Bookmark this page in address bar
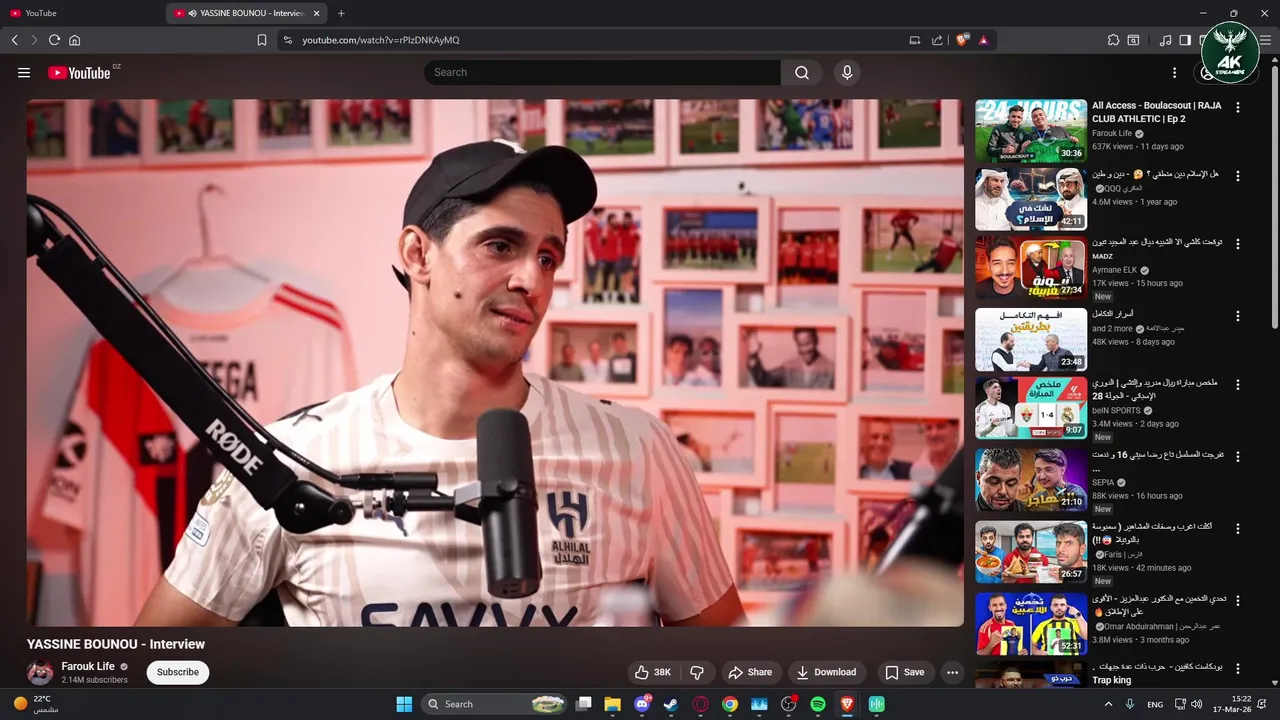The width and height of the screenshot is (1280, 720). (x=262, y=40)
